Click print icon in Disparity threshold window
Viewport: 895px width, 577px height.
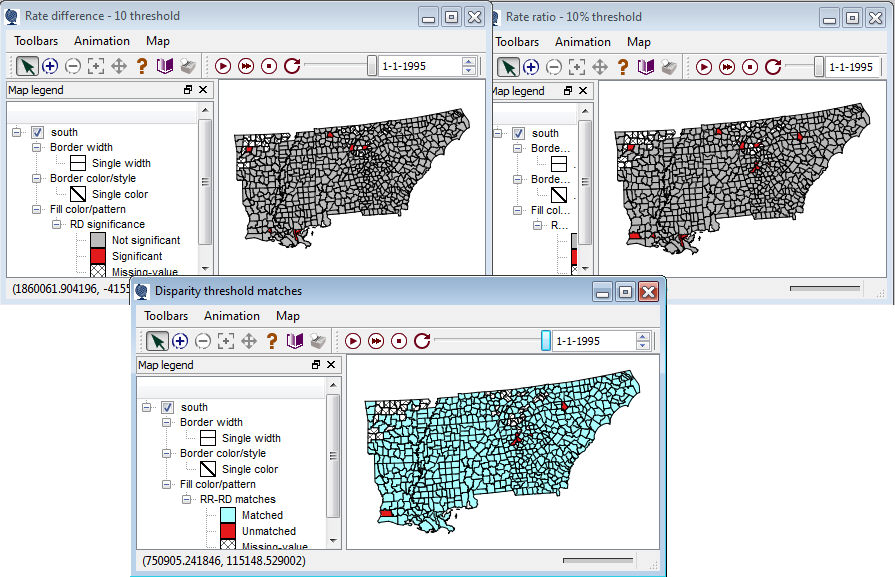pyautogui.click(x=318, y=341)
